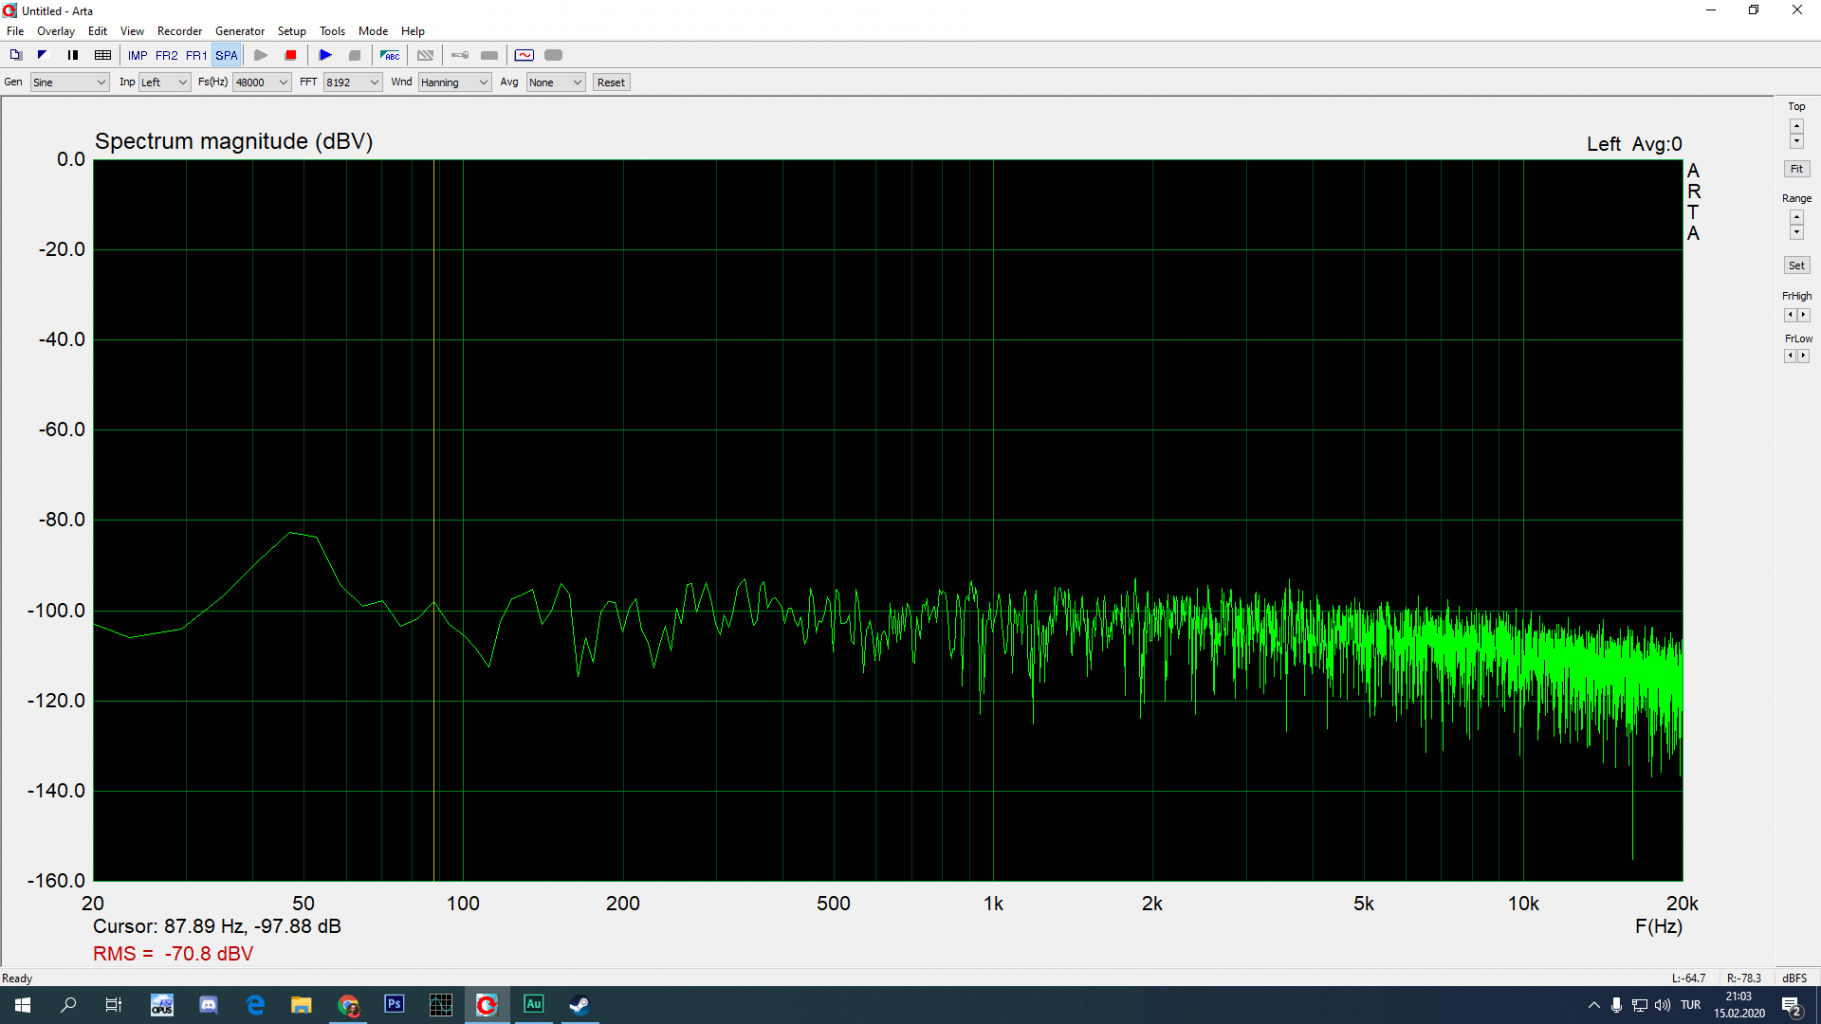Click the red sine wave display icon
The image size is (1821, 1024).
pos(524,55)
